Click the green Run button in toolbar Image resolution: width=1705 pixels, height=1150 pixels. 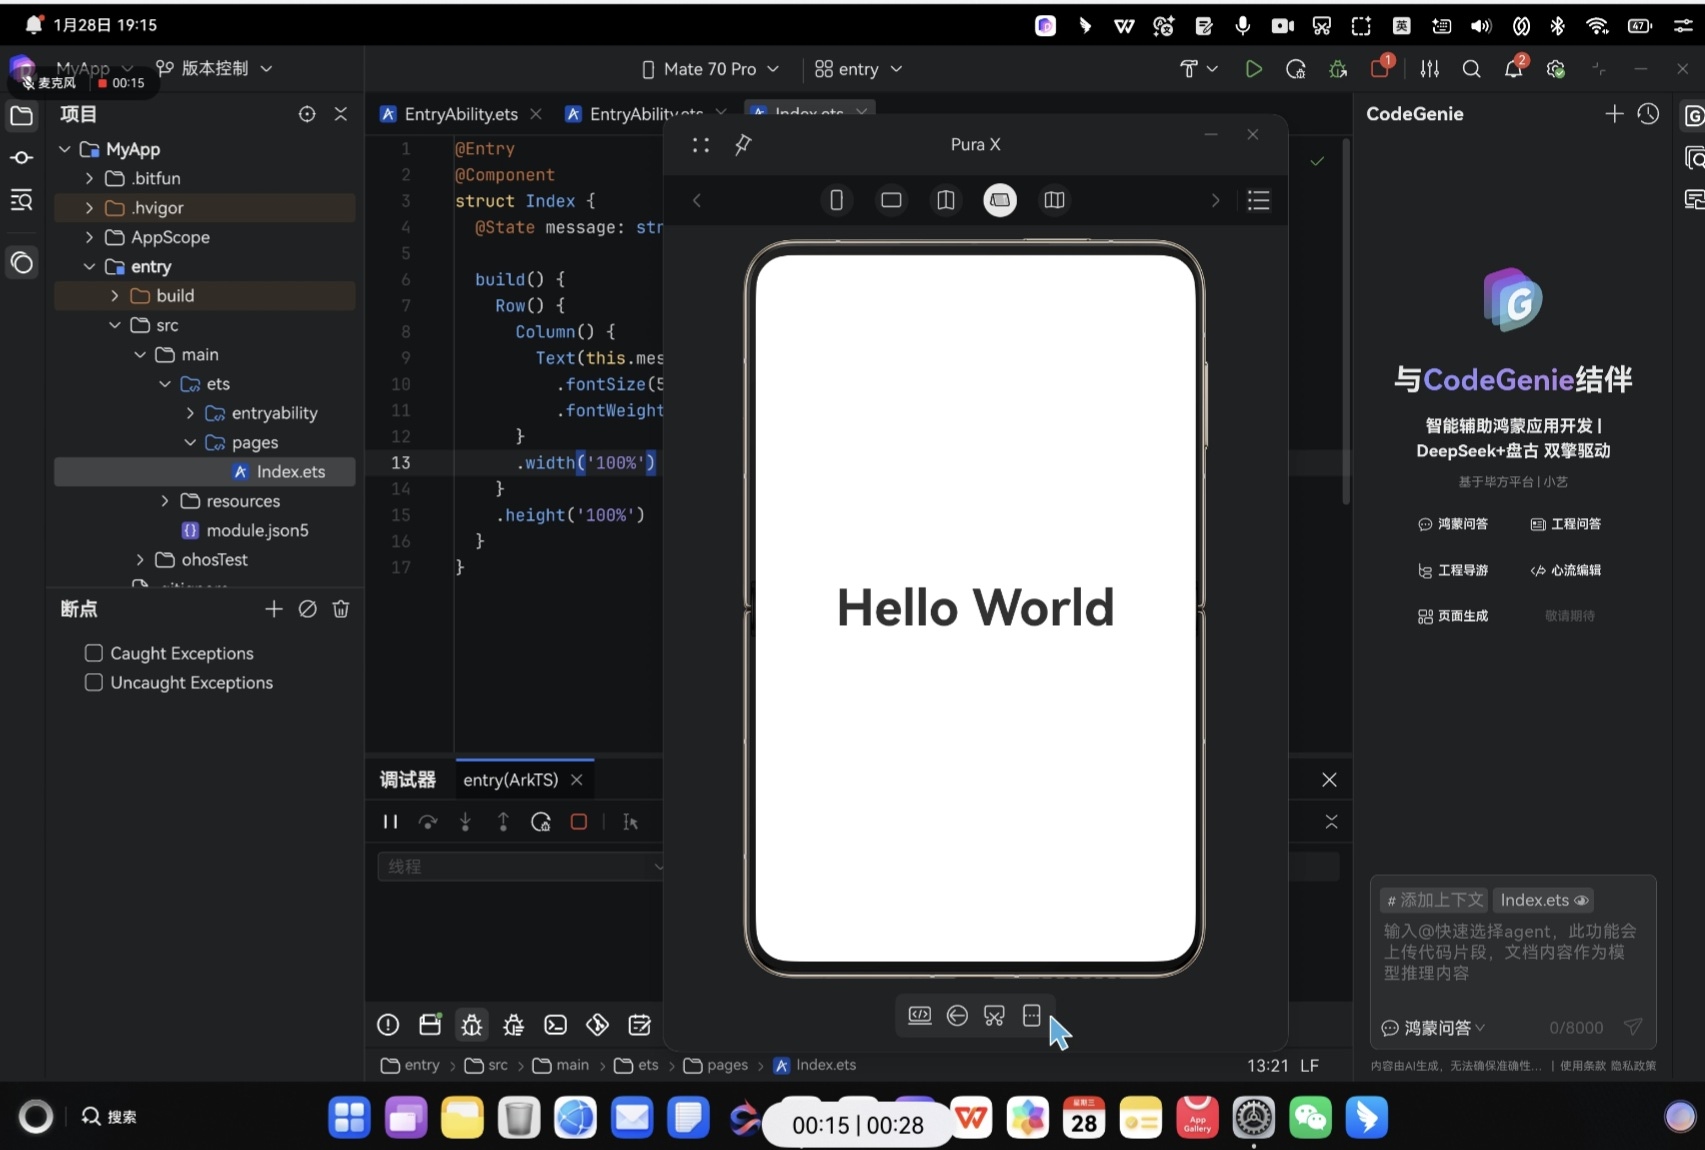tap(1253, 69)
